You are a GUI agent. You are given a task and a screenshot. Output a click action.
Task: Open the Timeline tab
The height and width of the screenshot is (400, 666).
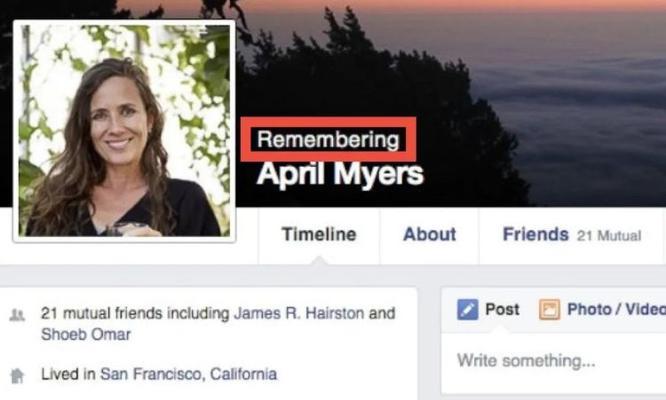coord(319,235)
